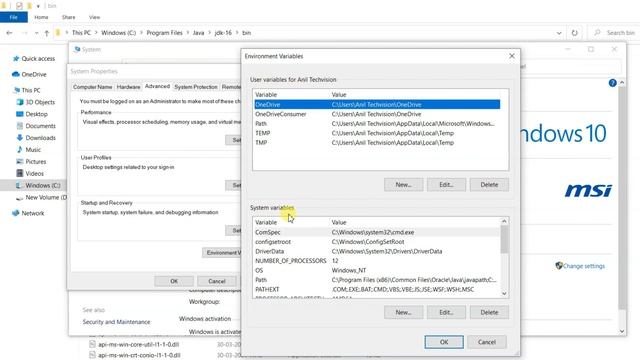640x360 pixels.
Task: Open Downloads folder in sidebar
Action: (x=40, y=138)
